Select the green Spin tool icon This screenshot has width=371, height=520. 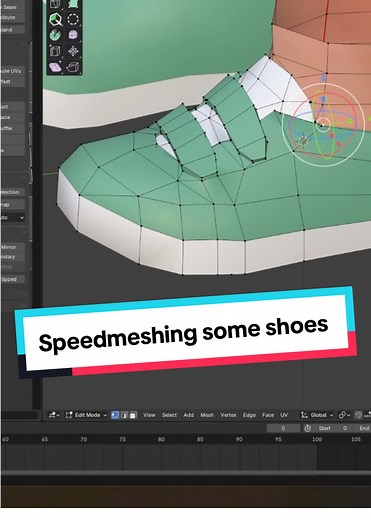coord(55,35)
